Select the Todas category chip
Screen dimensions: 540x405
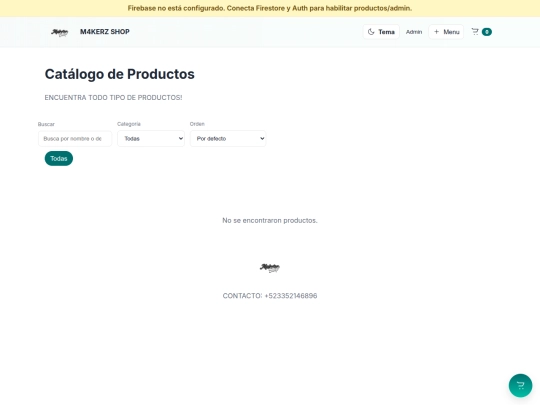coord(59,158)
